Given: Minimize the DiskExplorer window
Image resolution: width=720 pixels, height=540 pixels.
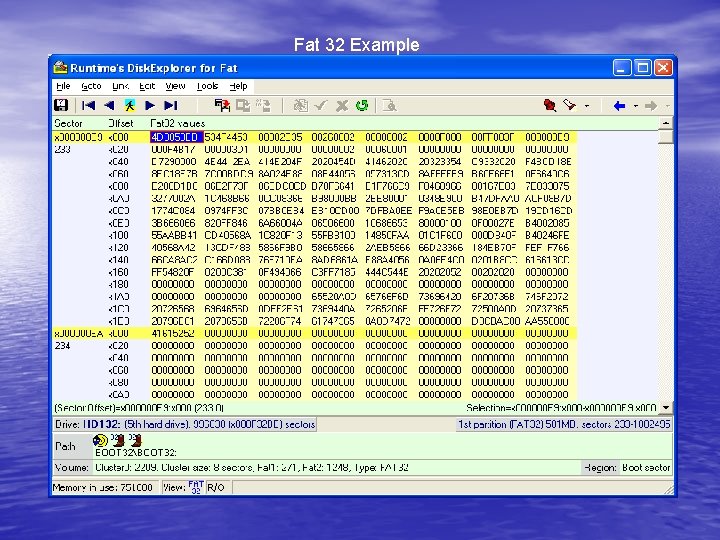Looking at the screenshot, I should tap(621, 68).
